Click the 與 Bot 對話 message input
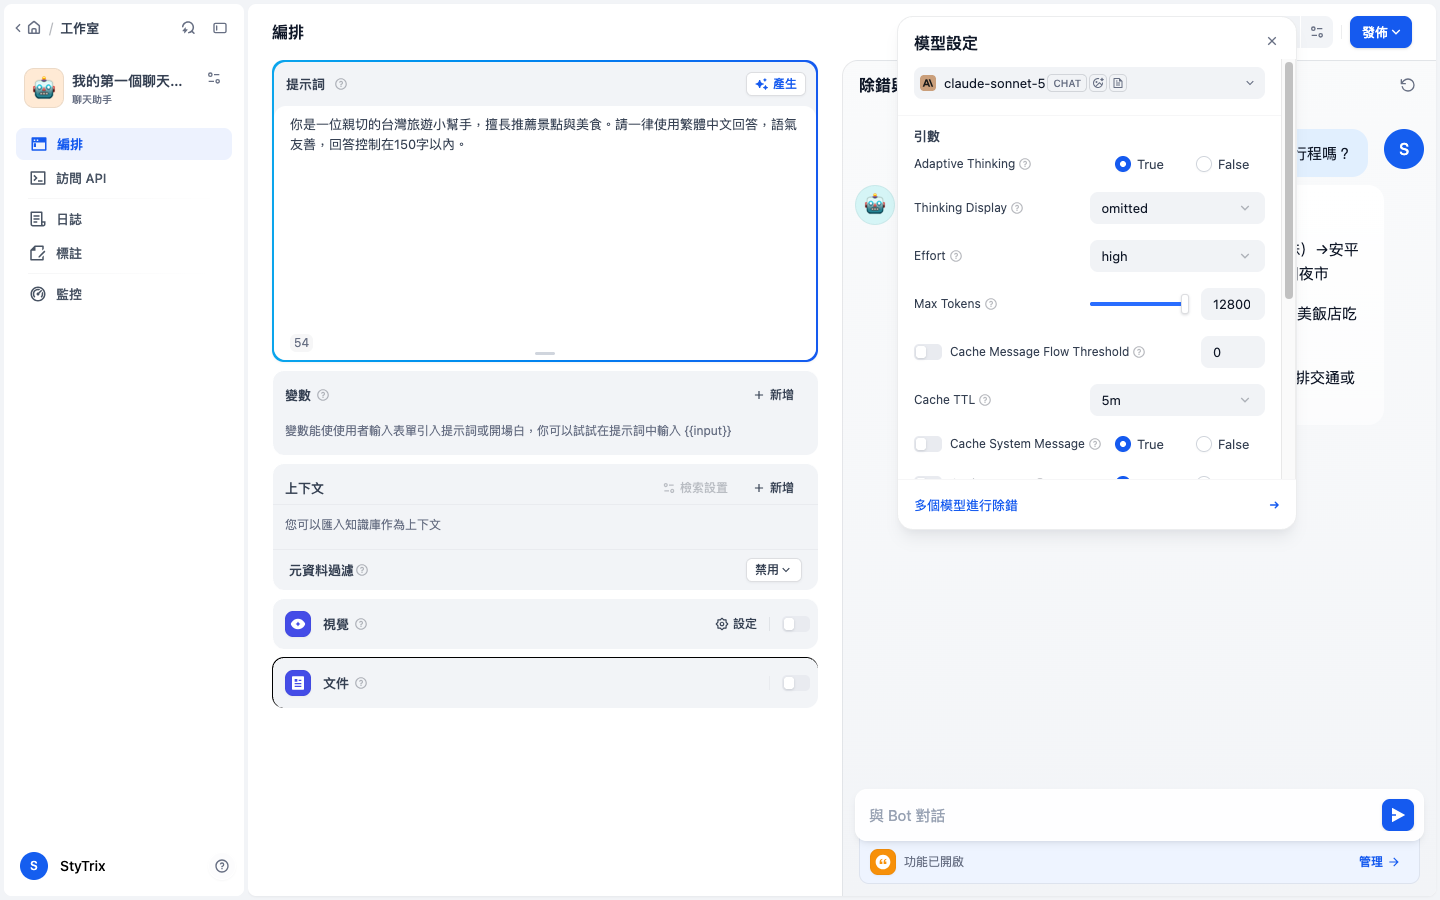This screenshot has height=900, width=1440. tap(1120, 815)
